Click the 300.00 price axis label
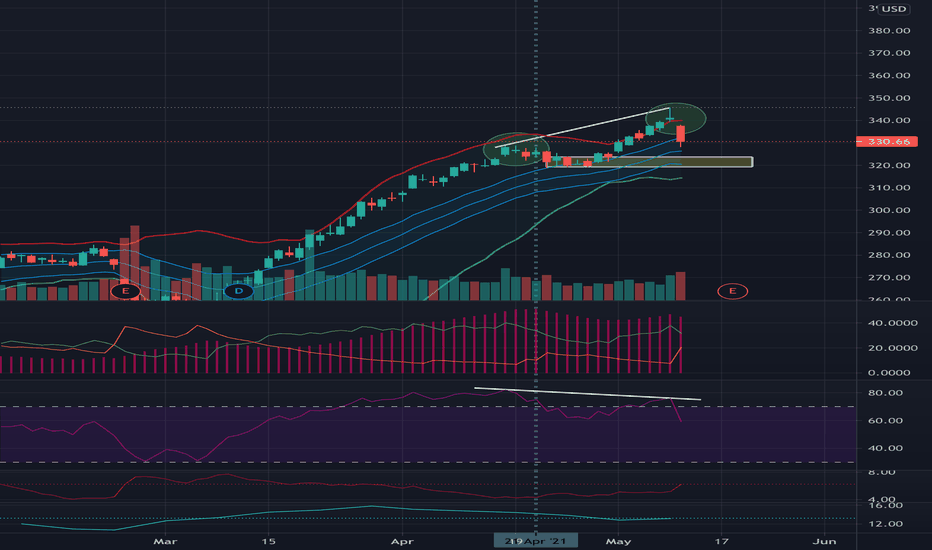 889,210
